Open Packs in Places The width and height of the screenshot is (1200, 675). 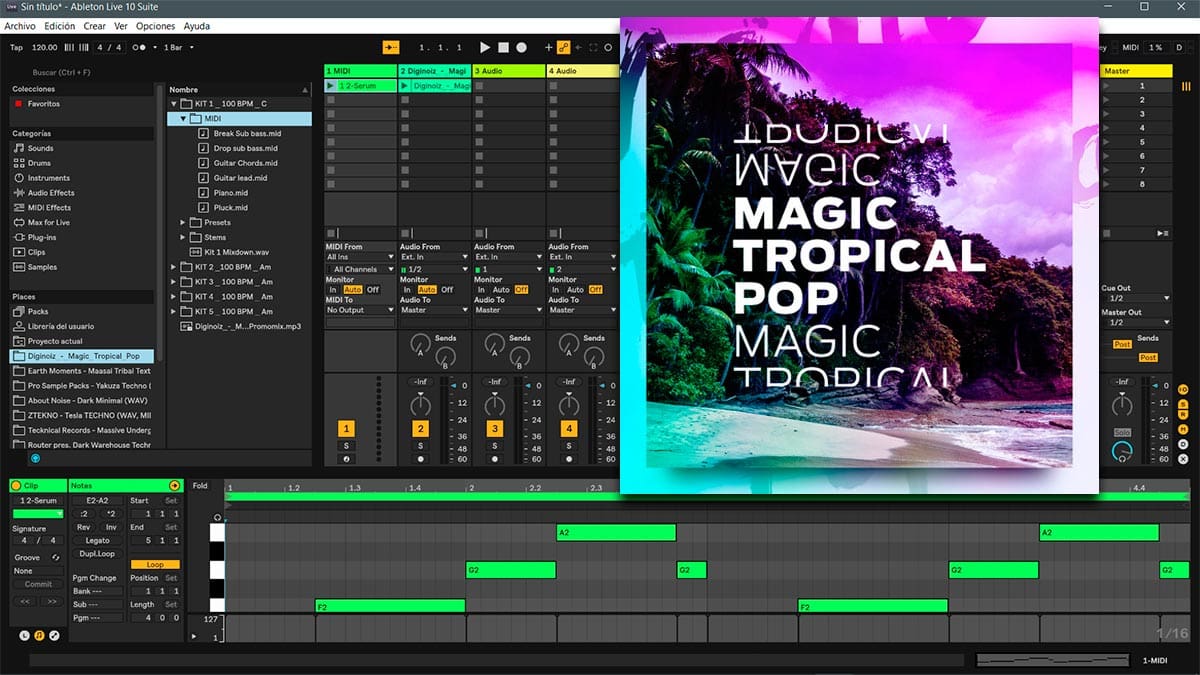[x=38, y=311]
